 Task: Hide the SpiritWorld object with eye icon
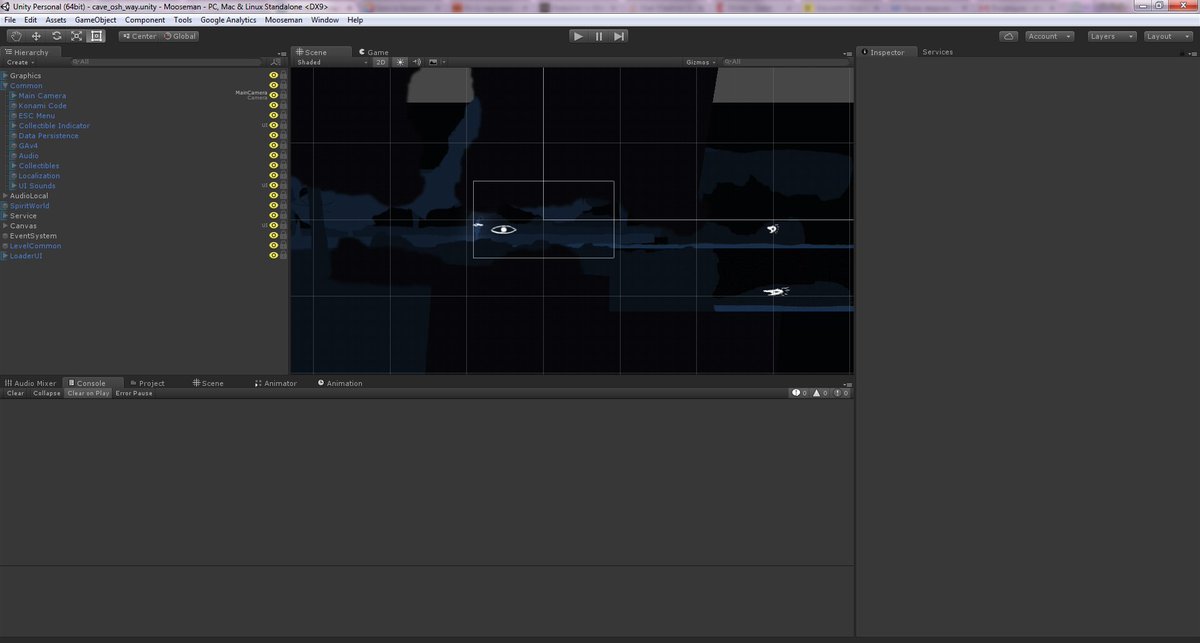click(273, 205)
